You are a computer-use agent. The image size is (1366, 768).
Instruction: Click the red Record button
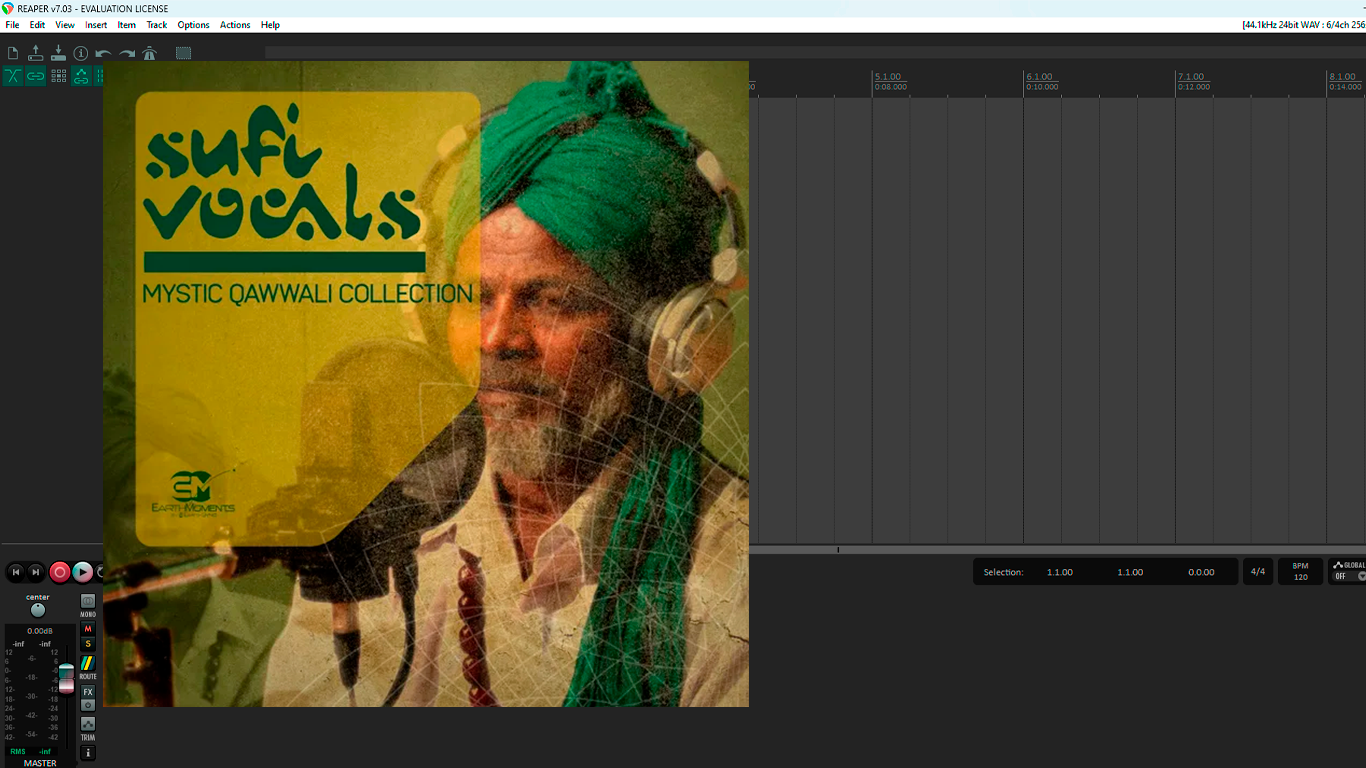[60, 572]
